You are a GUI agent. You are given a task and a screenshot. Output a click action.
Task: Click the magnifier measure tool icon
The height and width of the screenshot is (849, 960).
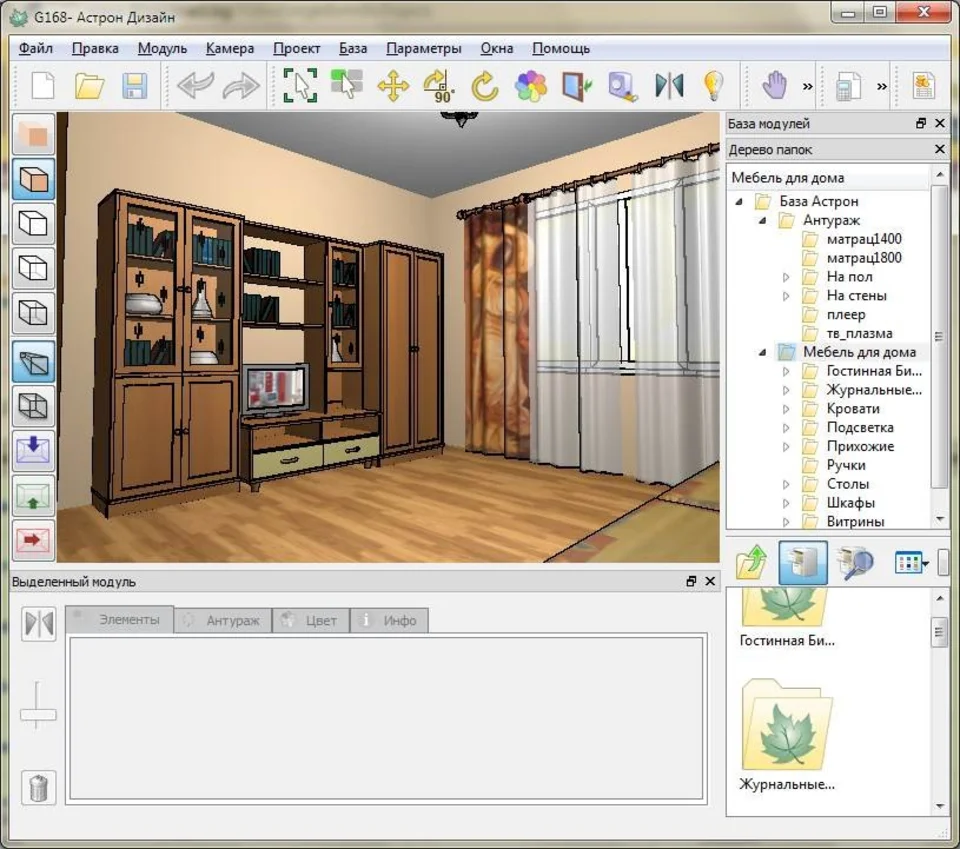click(x=623, y=86)
